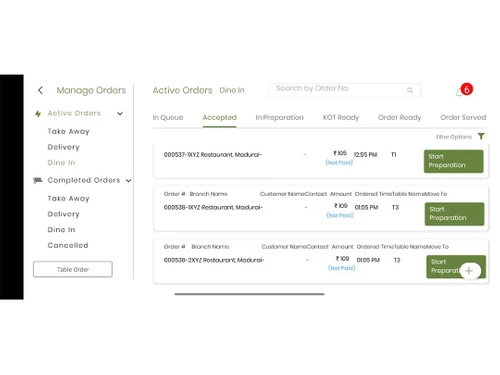Go back using the back arrow

[x=40, y=90]
